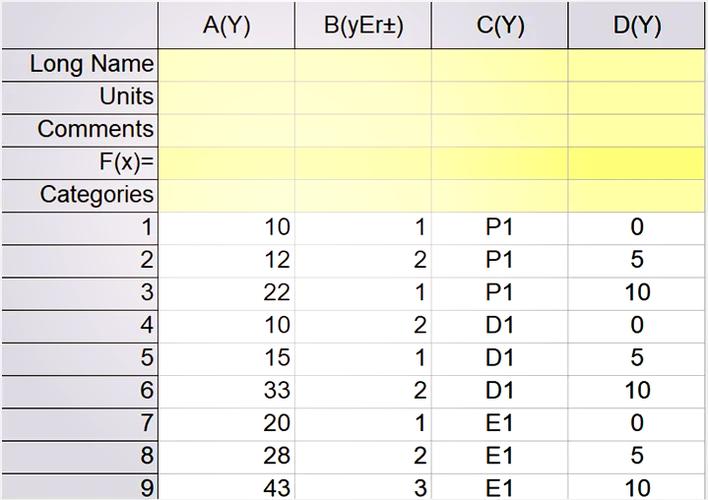Select row number 9 header
The image size is (708, 500).
click(x=78, y=488)
